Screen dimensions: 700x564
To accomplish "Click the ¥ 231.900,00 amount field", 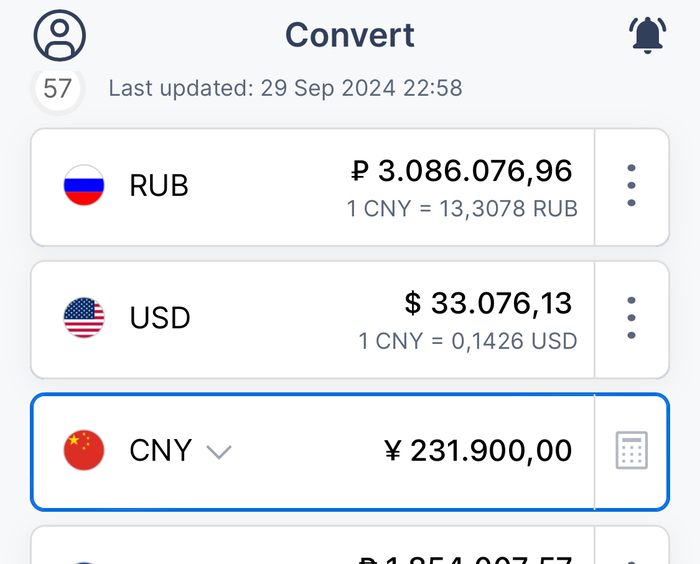I will 478,451.
